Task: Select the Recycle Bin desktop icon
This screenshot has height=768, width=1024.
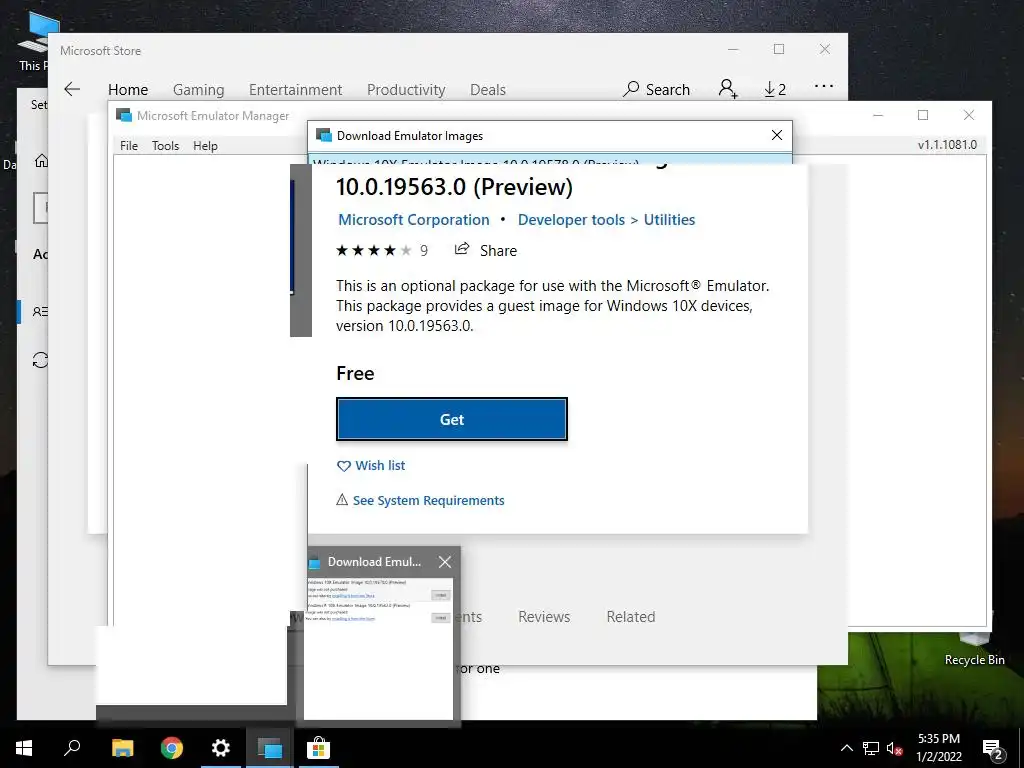Action: 974,647
